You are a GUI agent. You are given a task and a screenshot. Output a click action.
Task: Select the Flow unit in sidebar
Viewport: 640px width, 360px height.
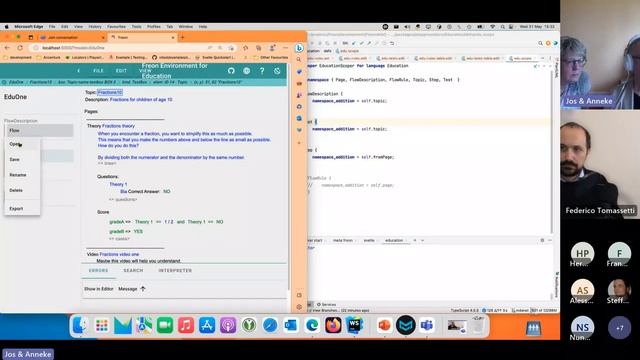39,131
